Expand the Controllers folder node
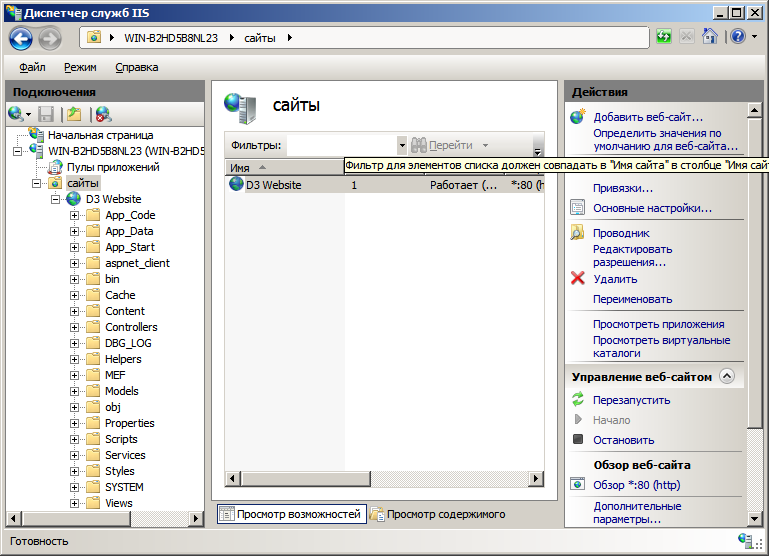769x556 pixels. coord(74,327)
